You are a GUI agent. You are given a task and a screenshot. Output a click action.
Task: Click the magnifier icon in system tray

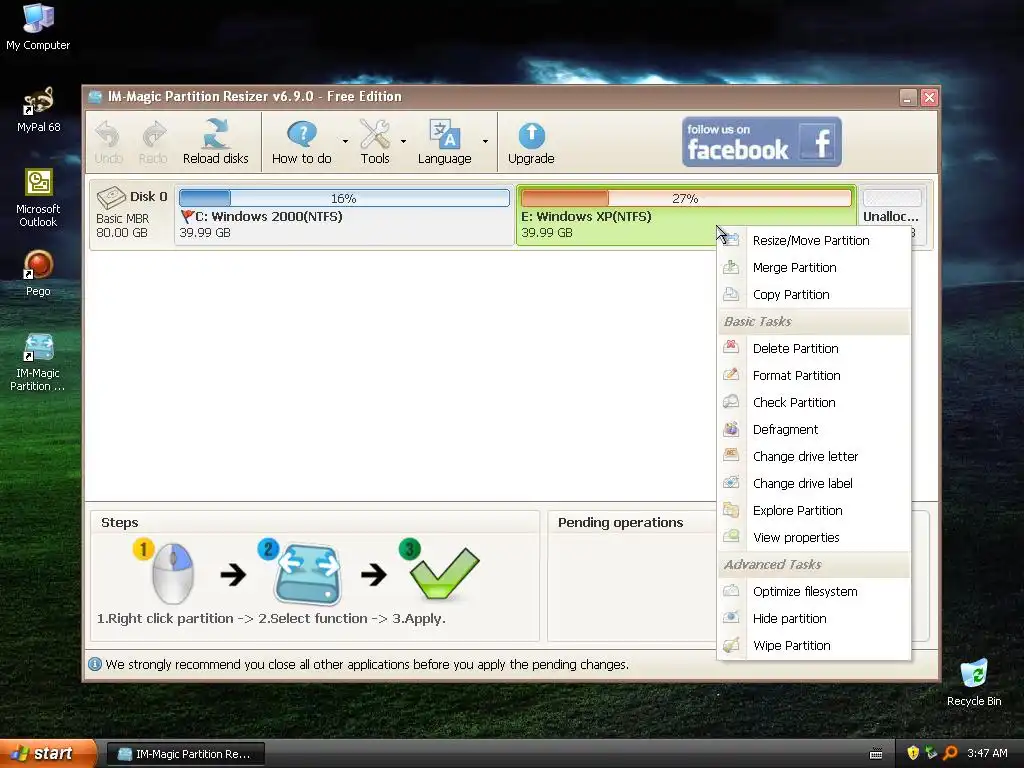click(x=950, y=753)
